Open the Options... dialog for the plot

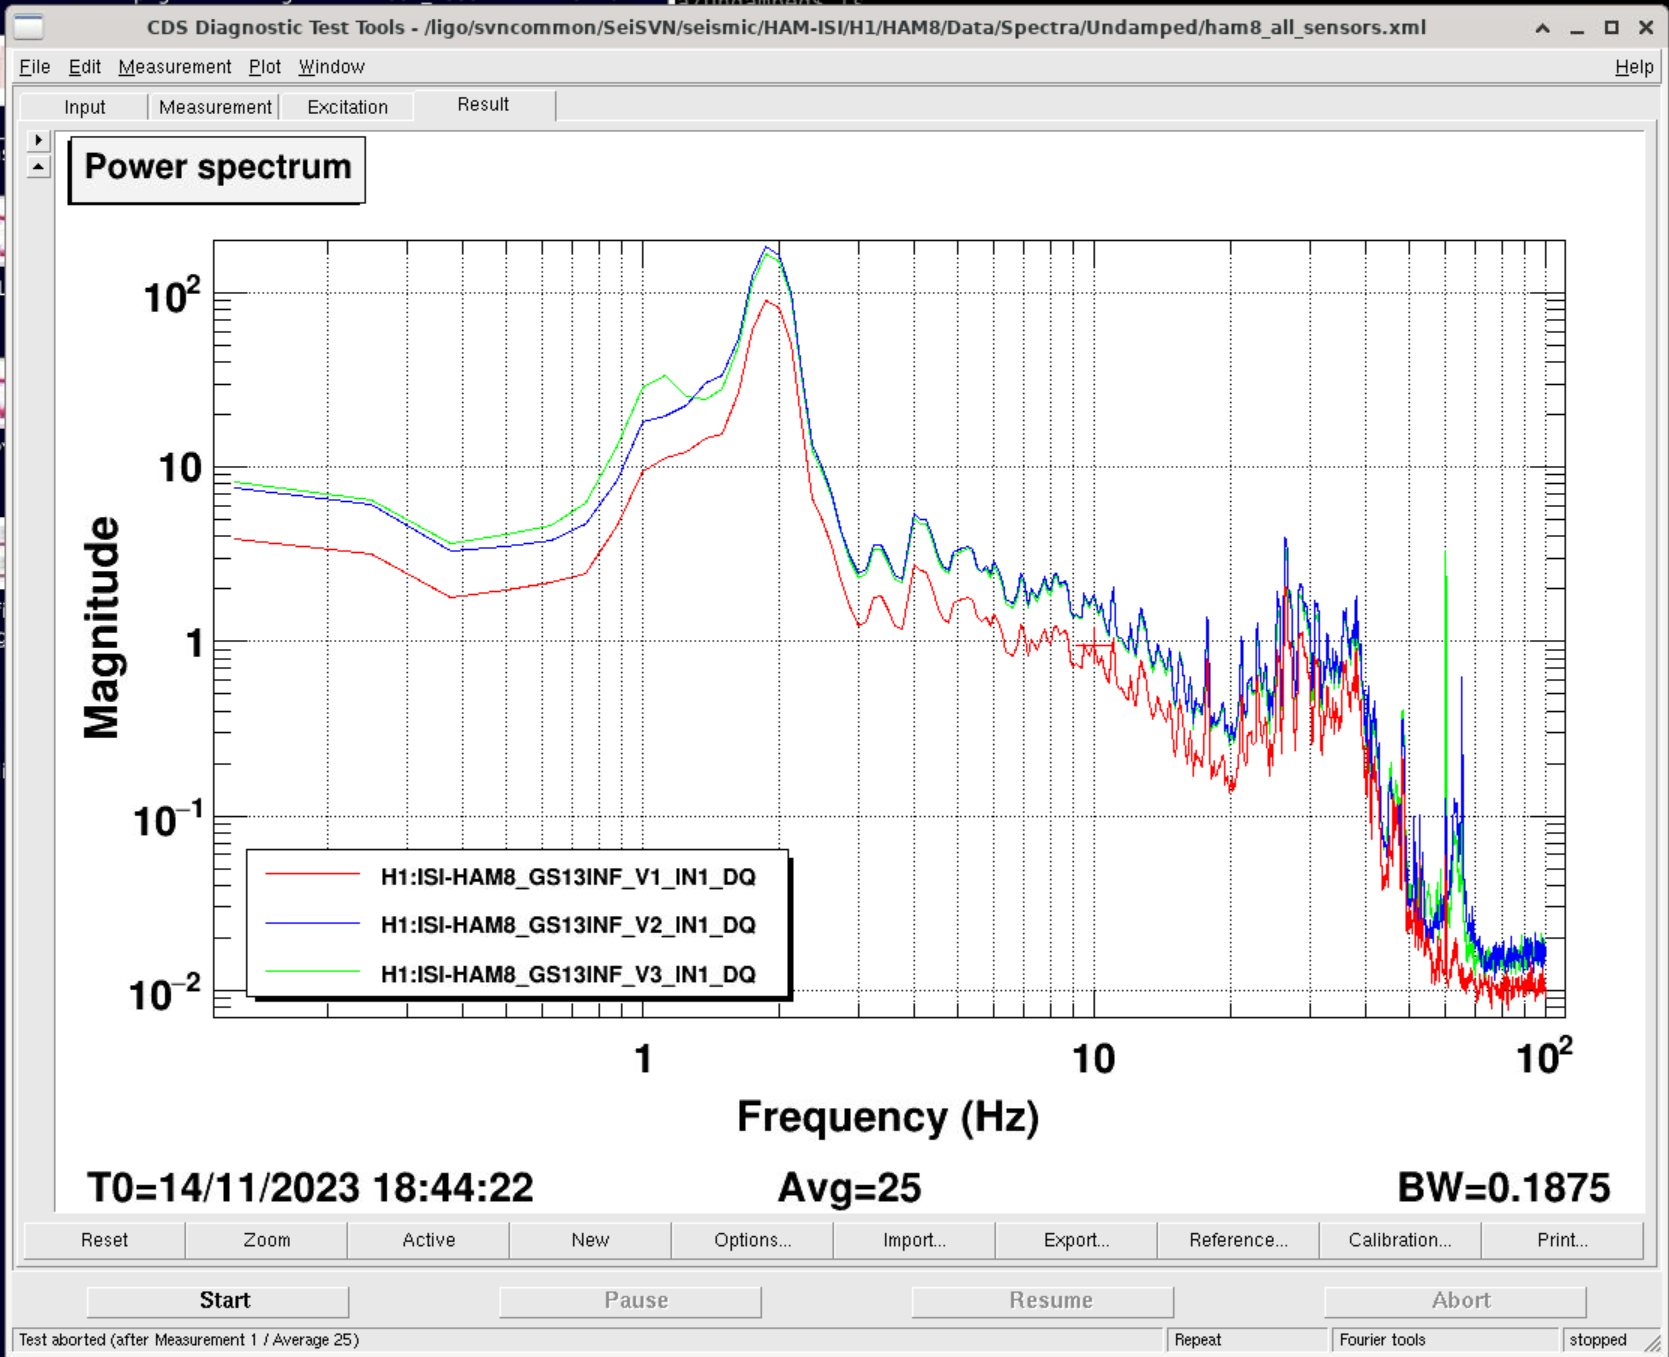pos(752,1240)
